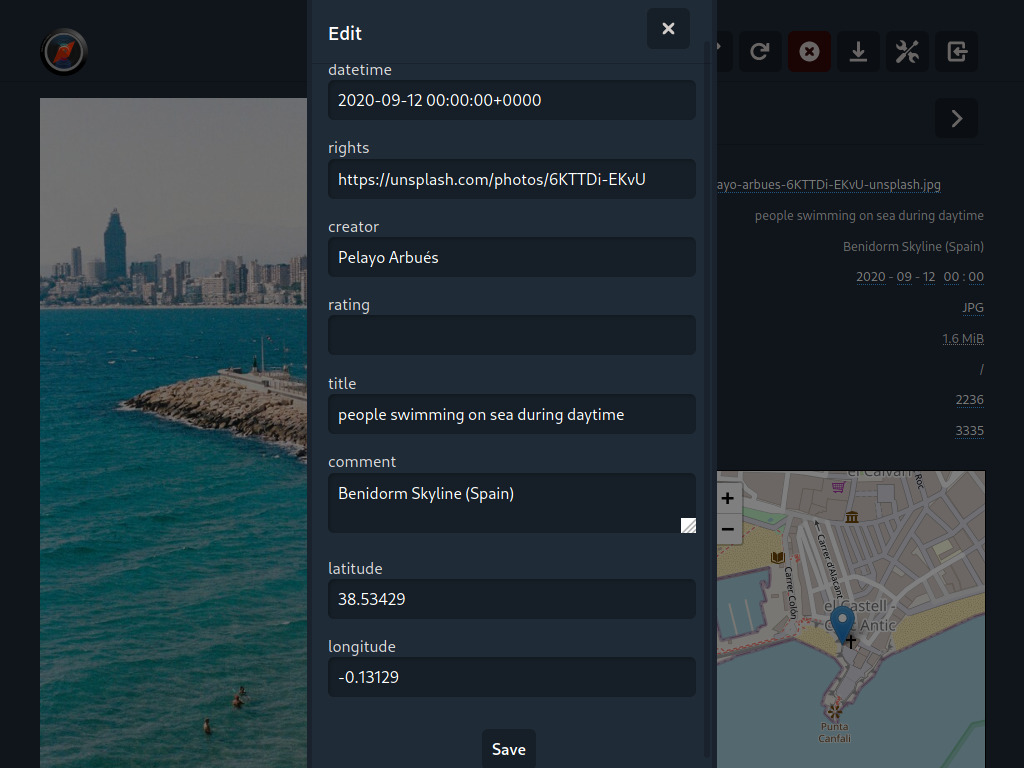Image resolution: width=1024 pixels, height=768 pixels.
Task: Click the shopping cart icon on map
Action: click(x=838, y=487)
